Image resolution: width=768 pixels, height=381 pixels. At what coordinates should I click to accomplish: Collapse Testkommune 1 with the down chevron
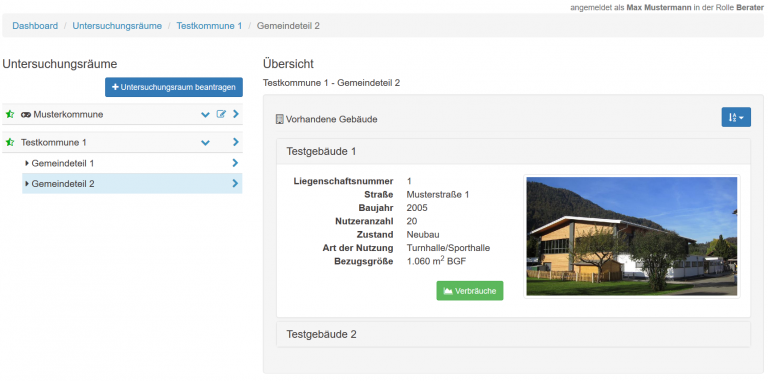[205, 143]
